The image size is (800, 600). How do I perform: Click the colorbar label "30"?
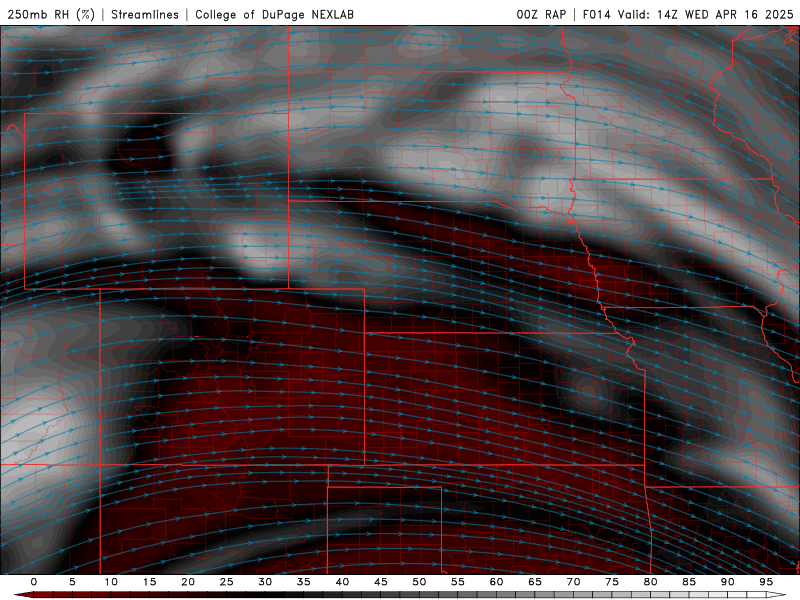click(265, 582)
